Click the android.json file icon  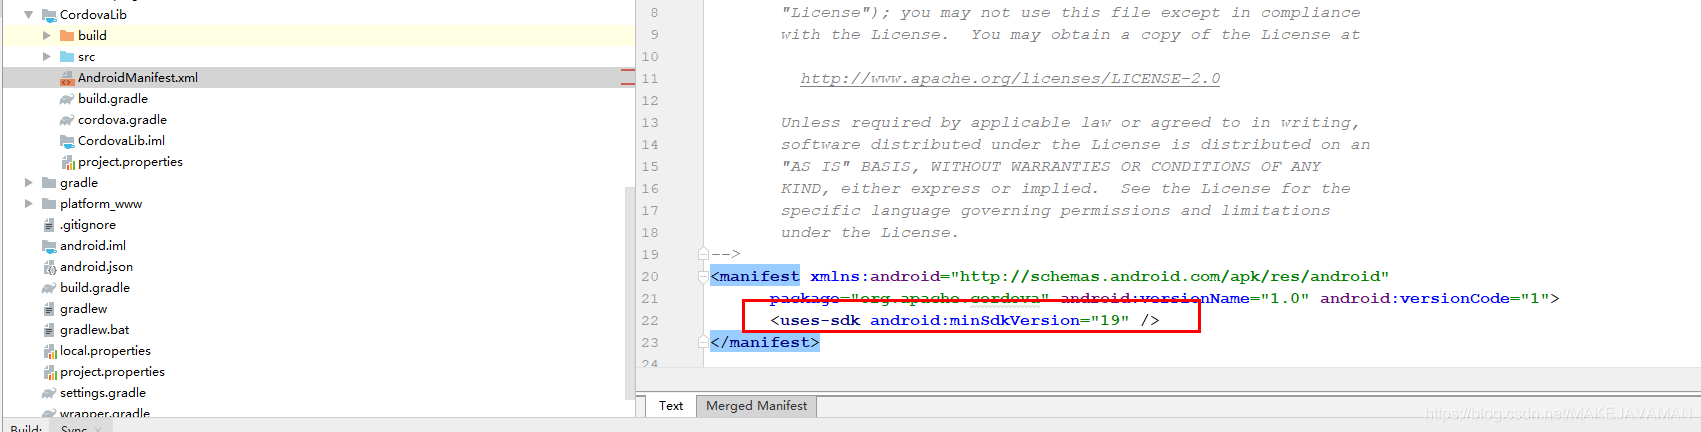(49, 266)
